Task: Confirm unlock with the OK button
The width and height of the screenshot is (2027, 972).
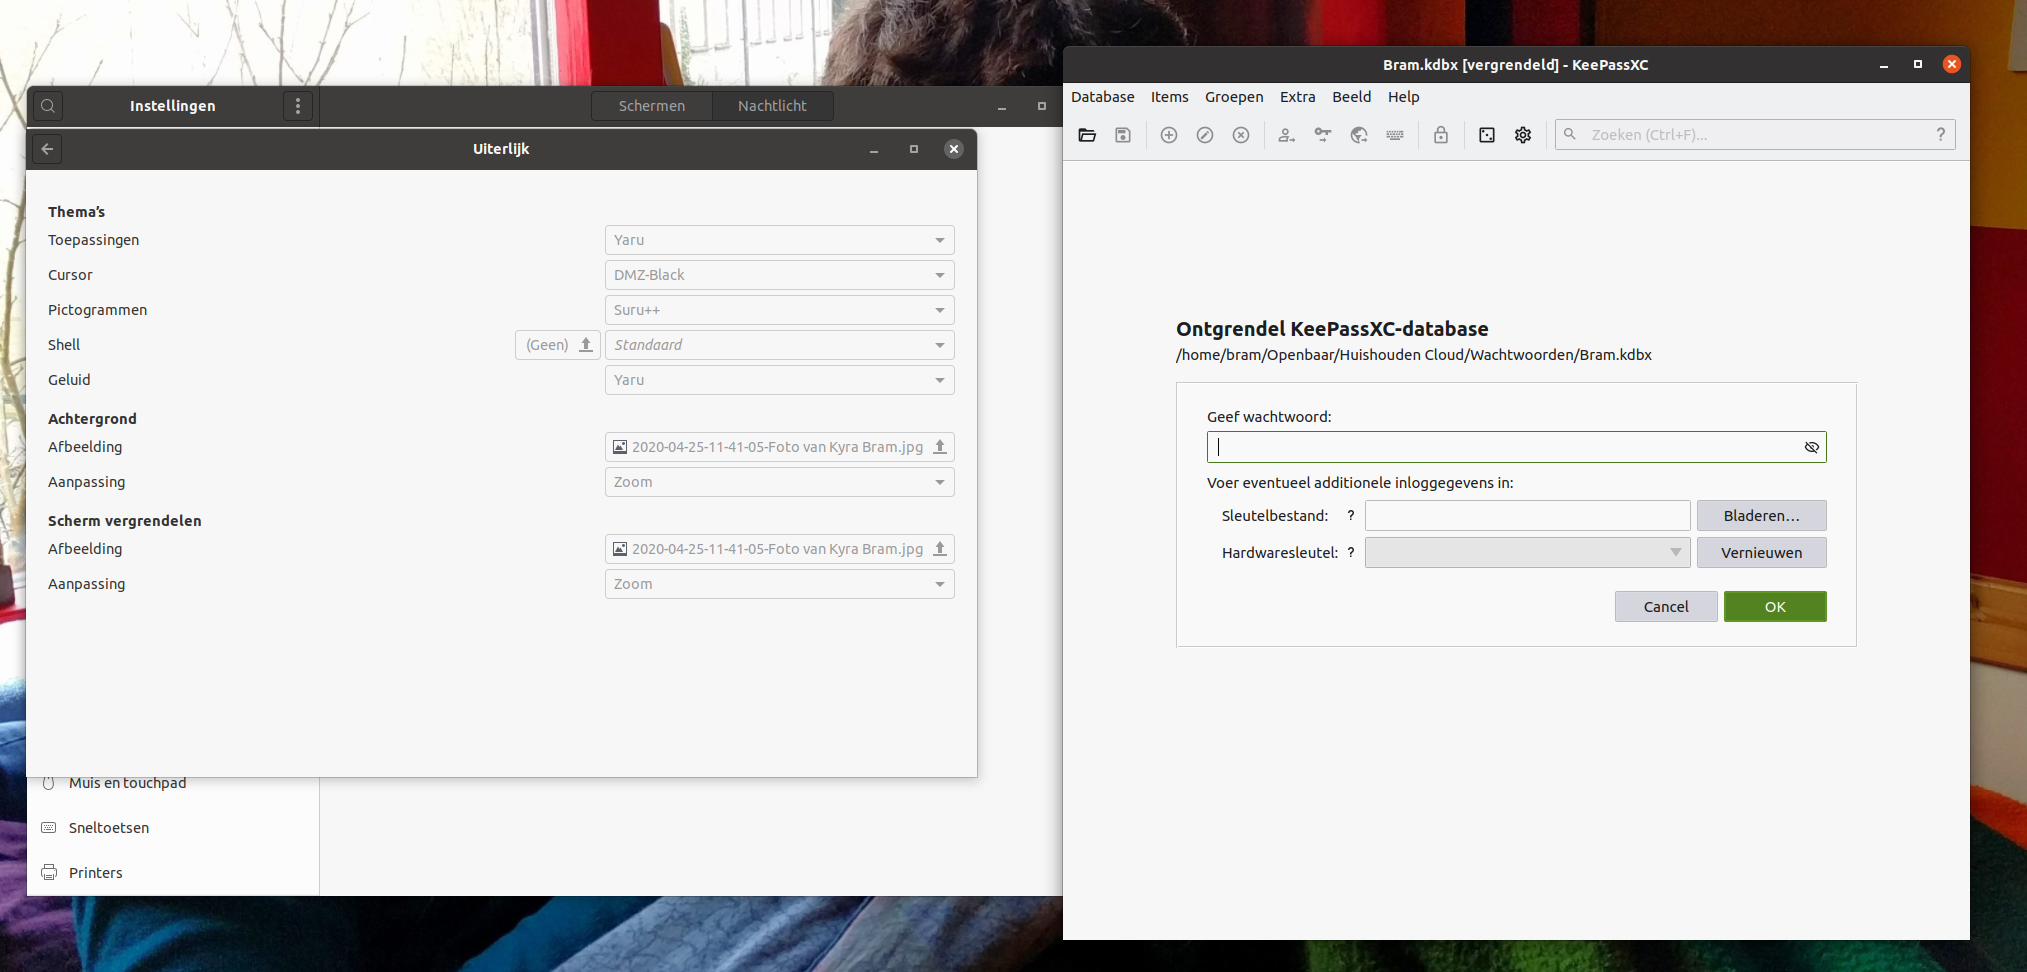Action: click(1774, 606)
